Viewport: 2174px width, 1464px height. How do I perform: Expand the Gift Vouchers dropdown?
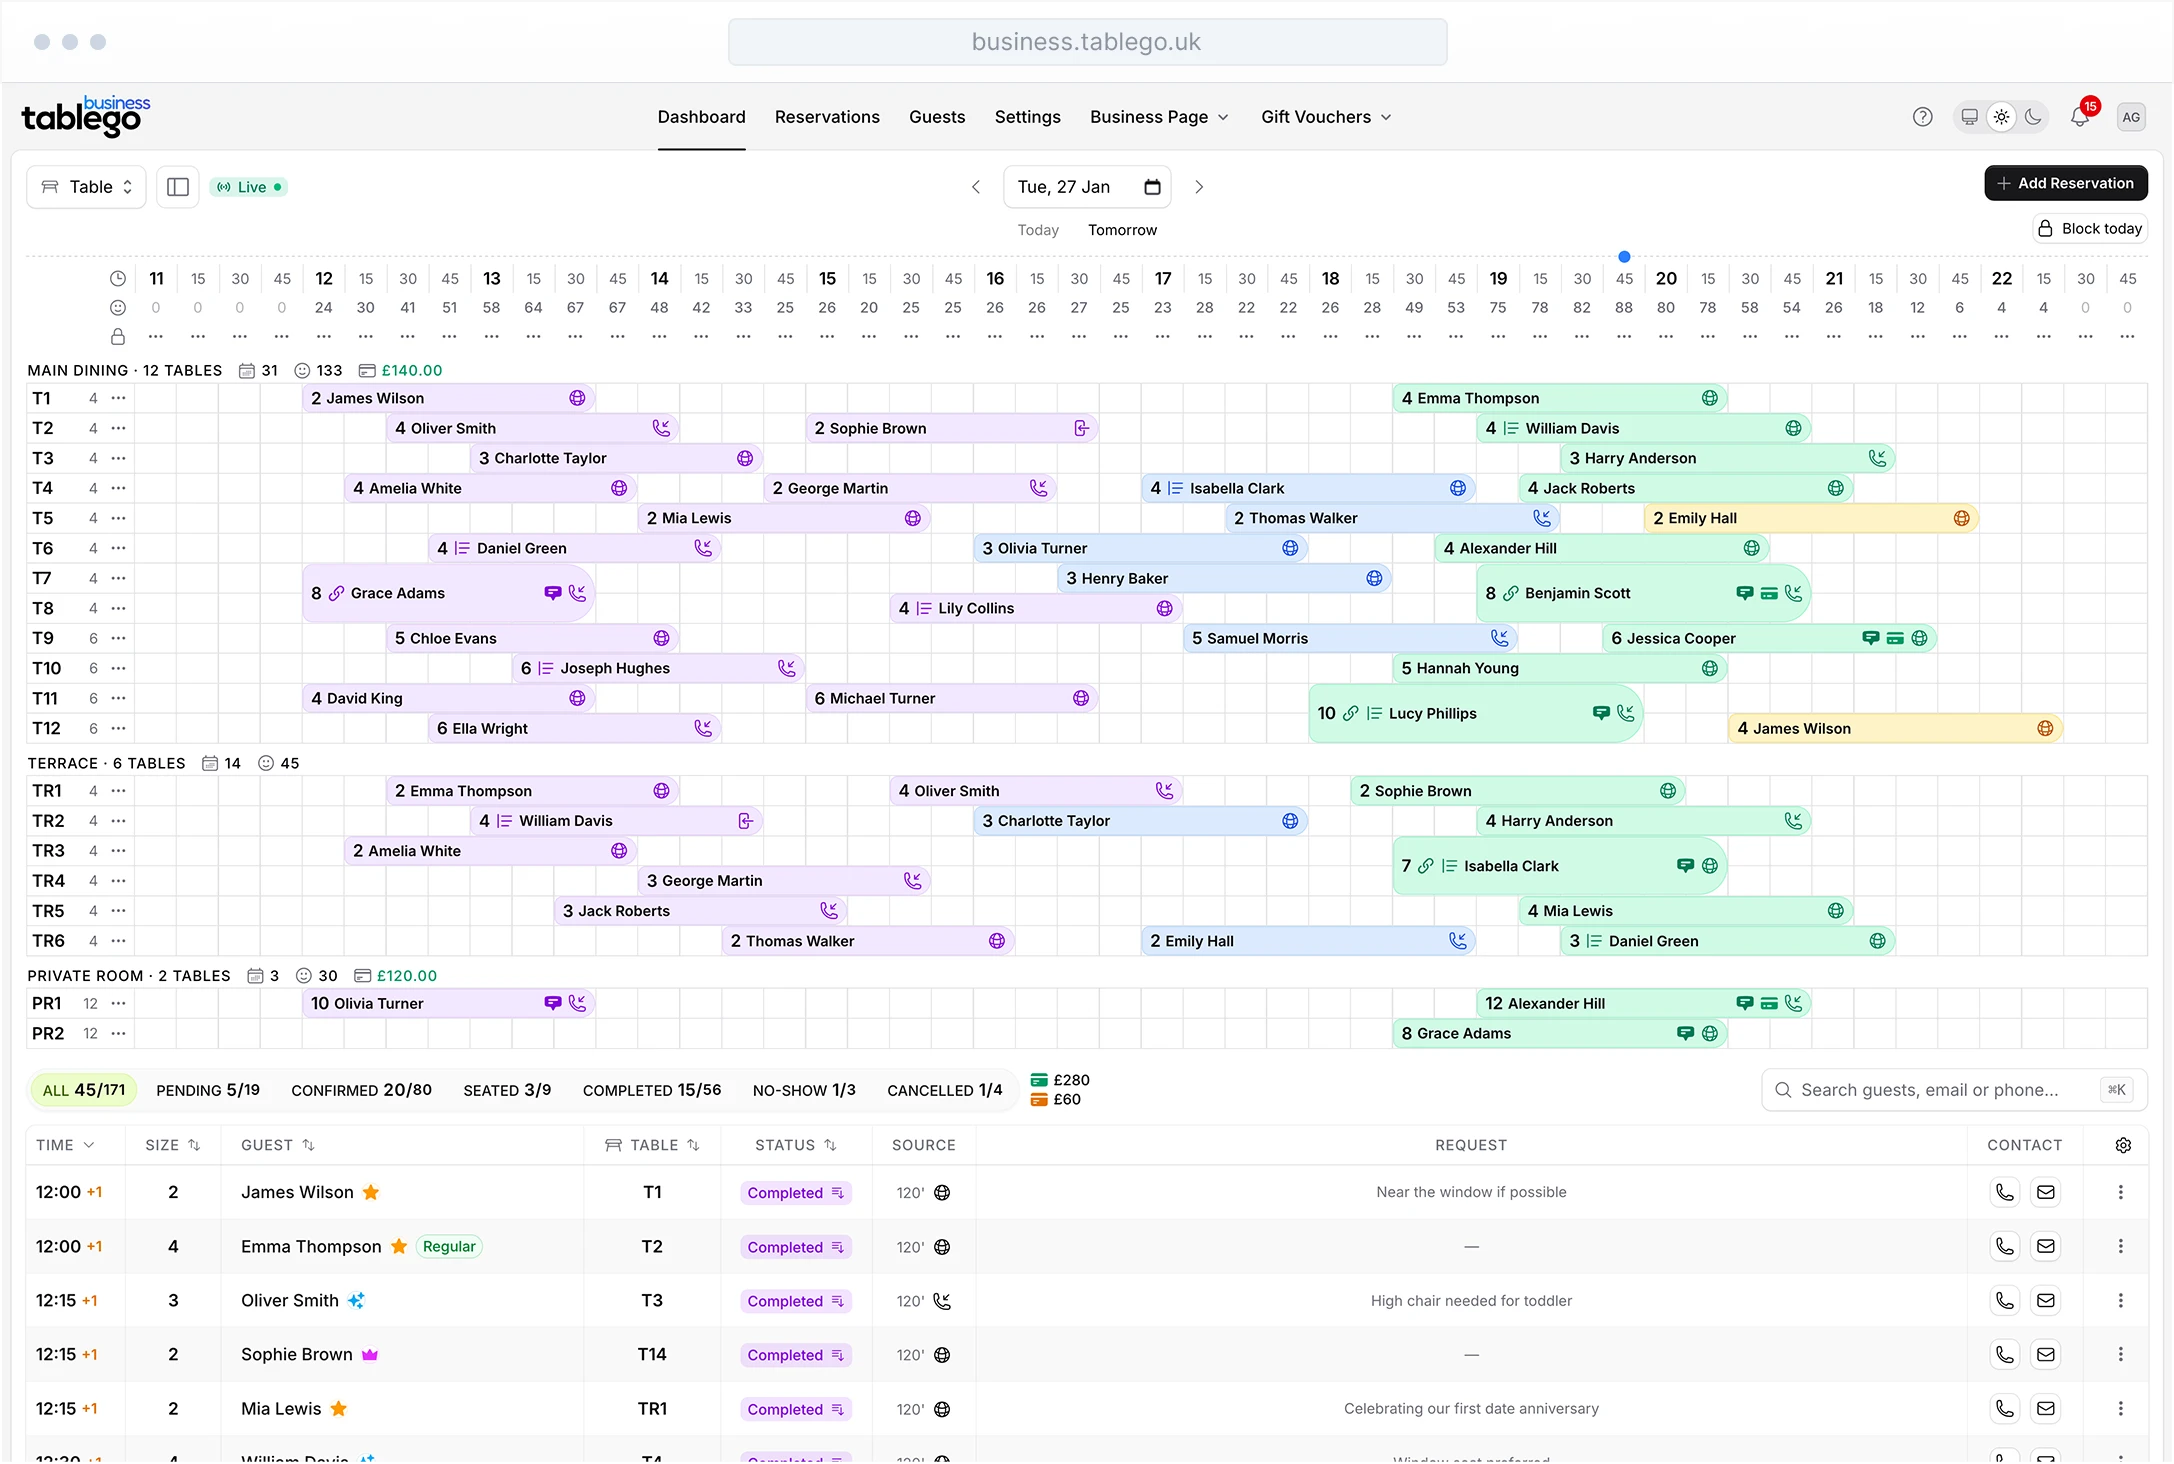pyautogui.click(x=1325, y=117)
